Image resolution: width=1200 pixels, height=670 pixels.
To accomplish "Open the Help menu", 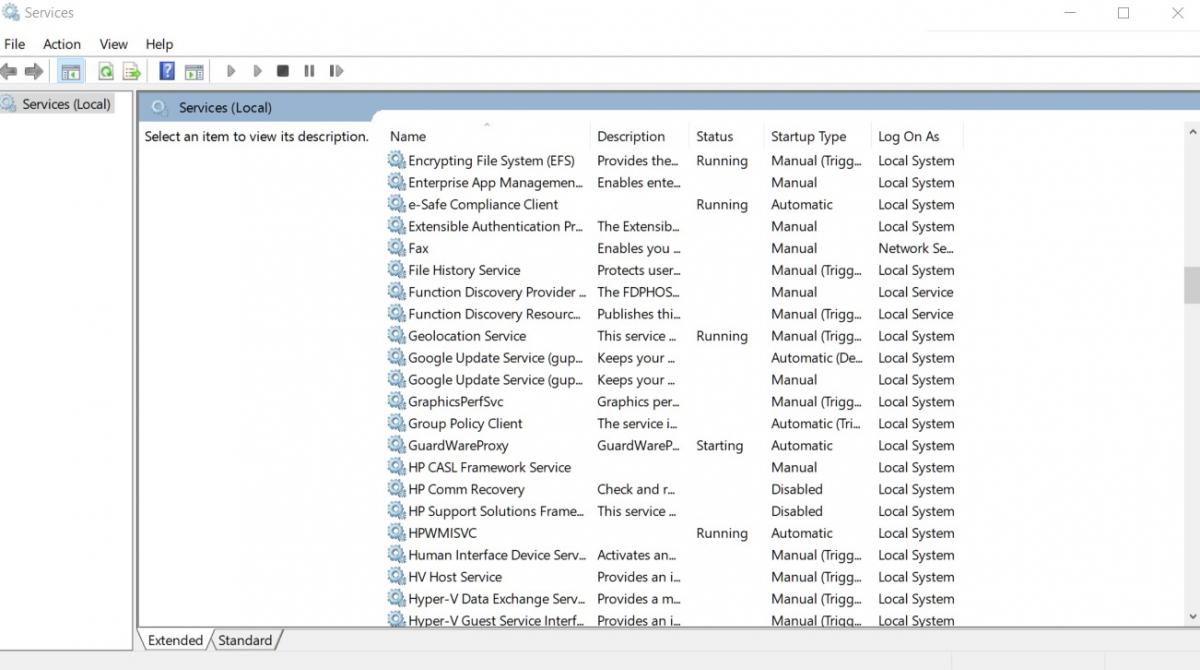I will (159, 44).
